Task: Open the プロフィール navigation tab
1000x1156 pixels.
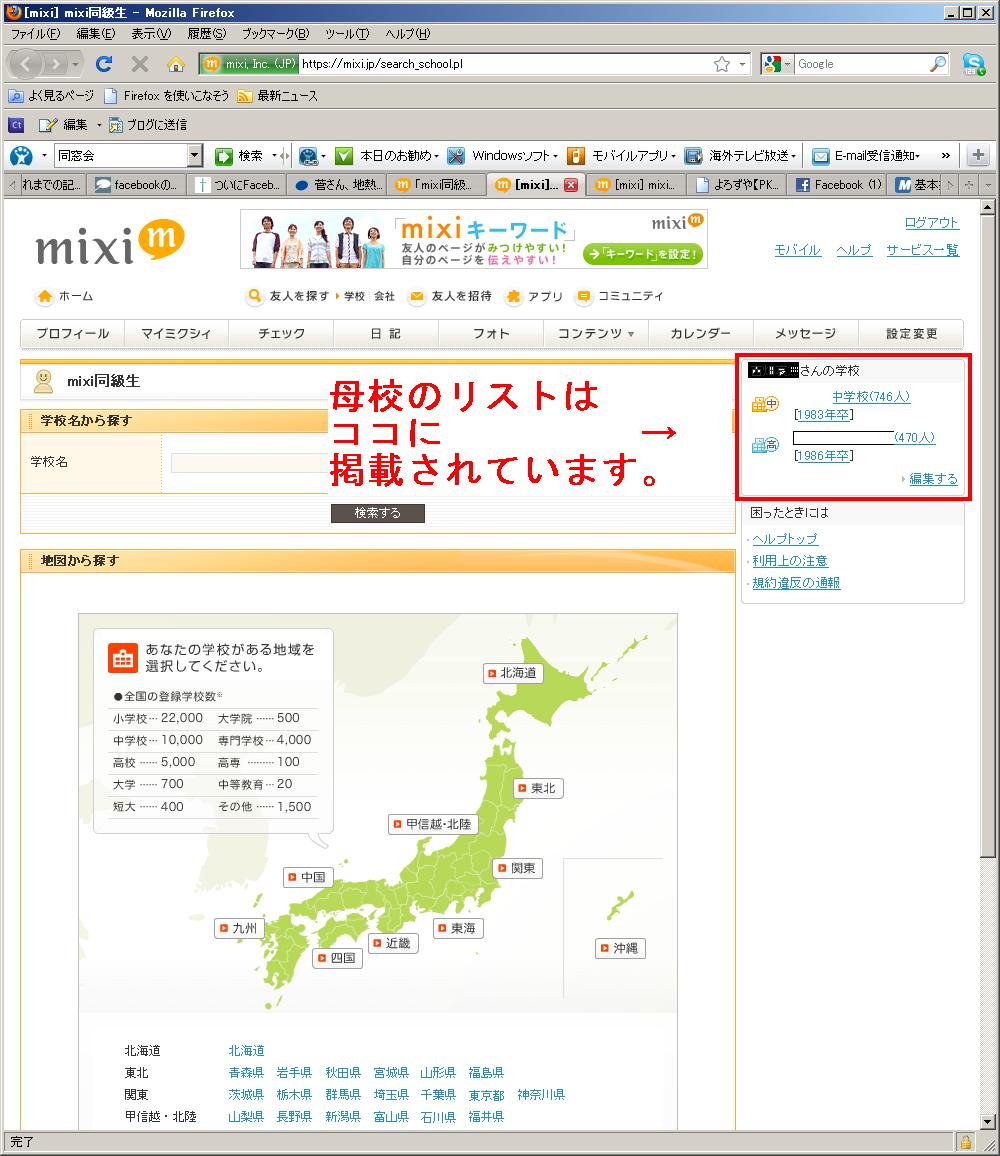Action: (x=72, y=334)
